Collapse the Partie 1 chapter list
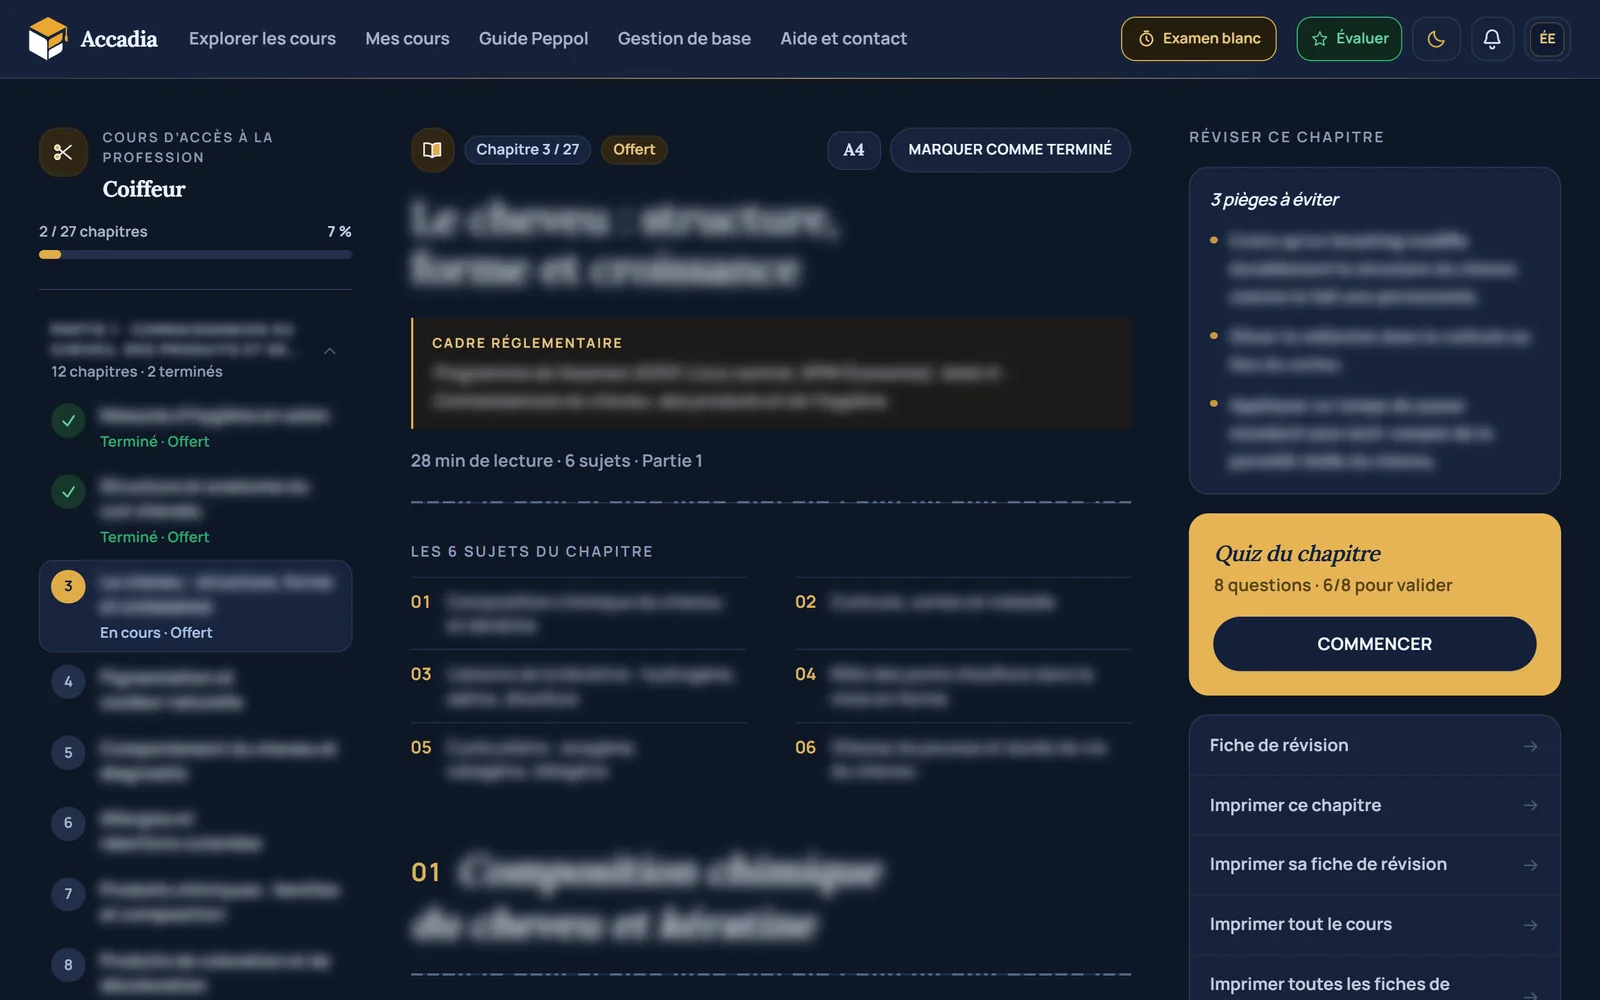The width and height of the screenshot is (1600, 1000). [330, 351]
